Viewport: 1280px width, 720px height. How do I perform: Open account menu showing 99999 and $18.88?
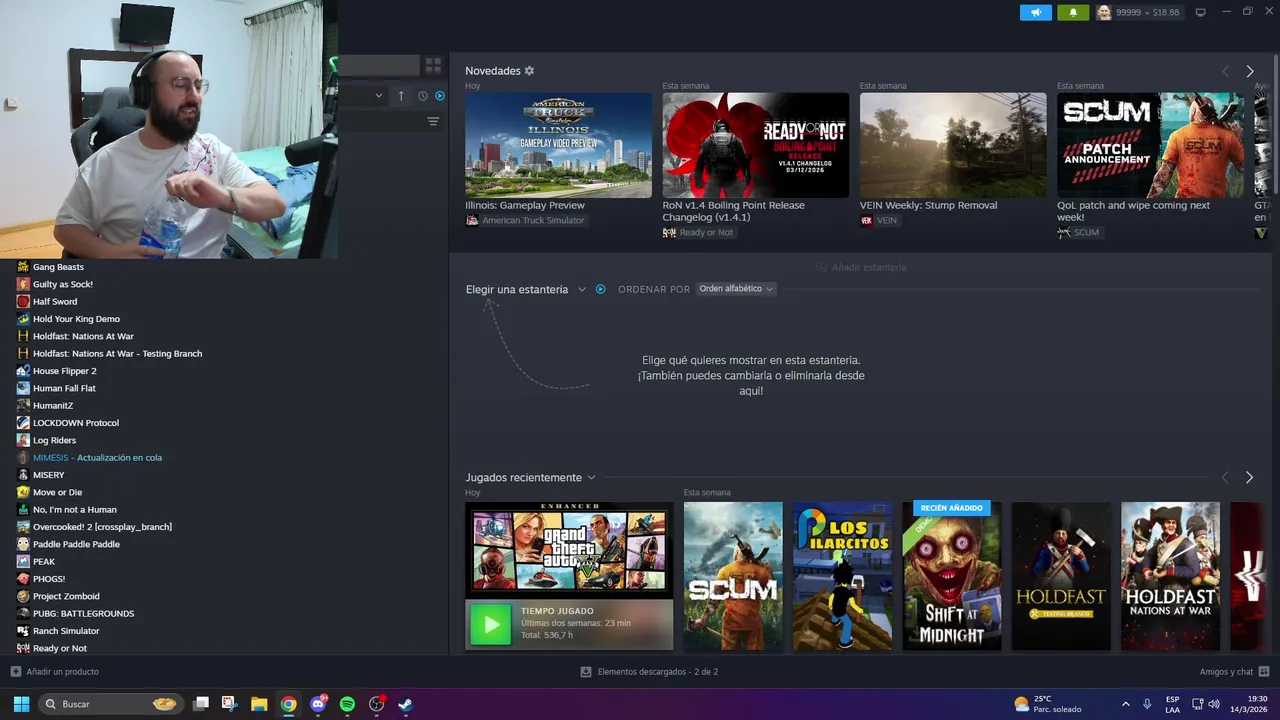1138,12
